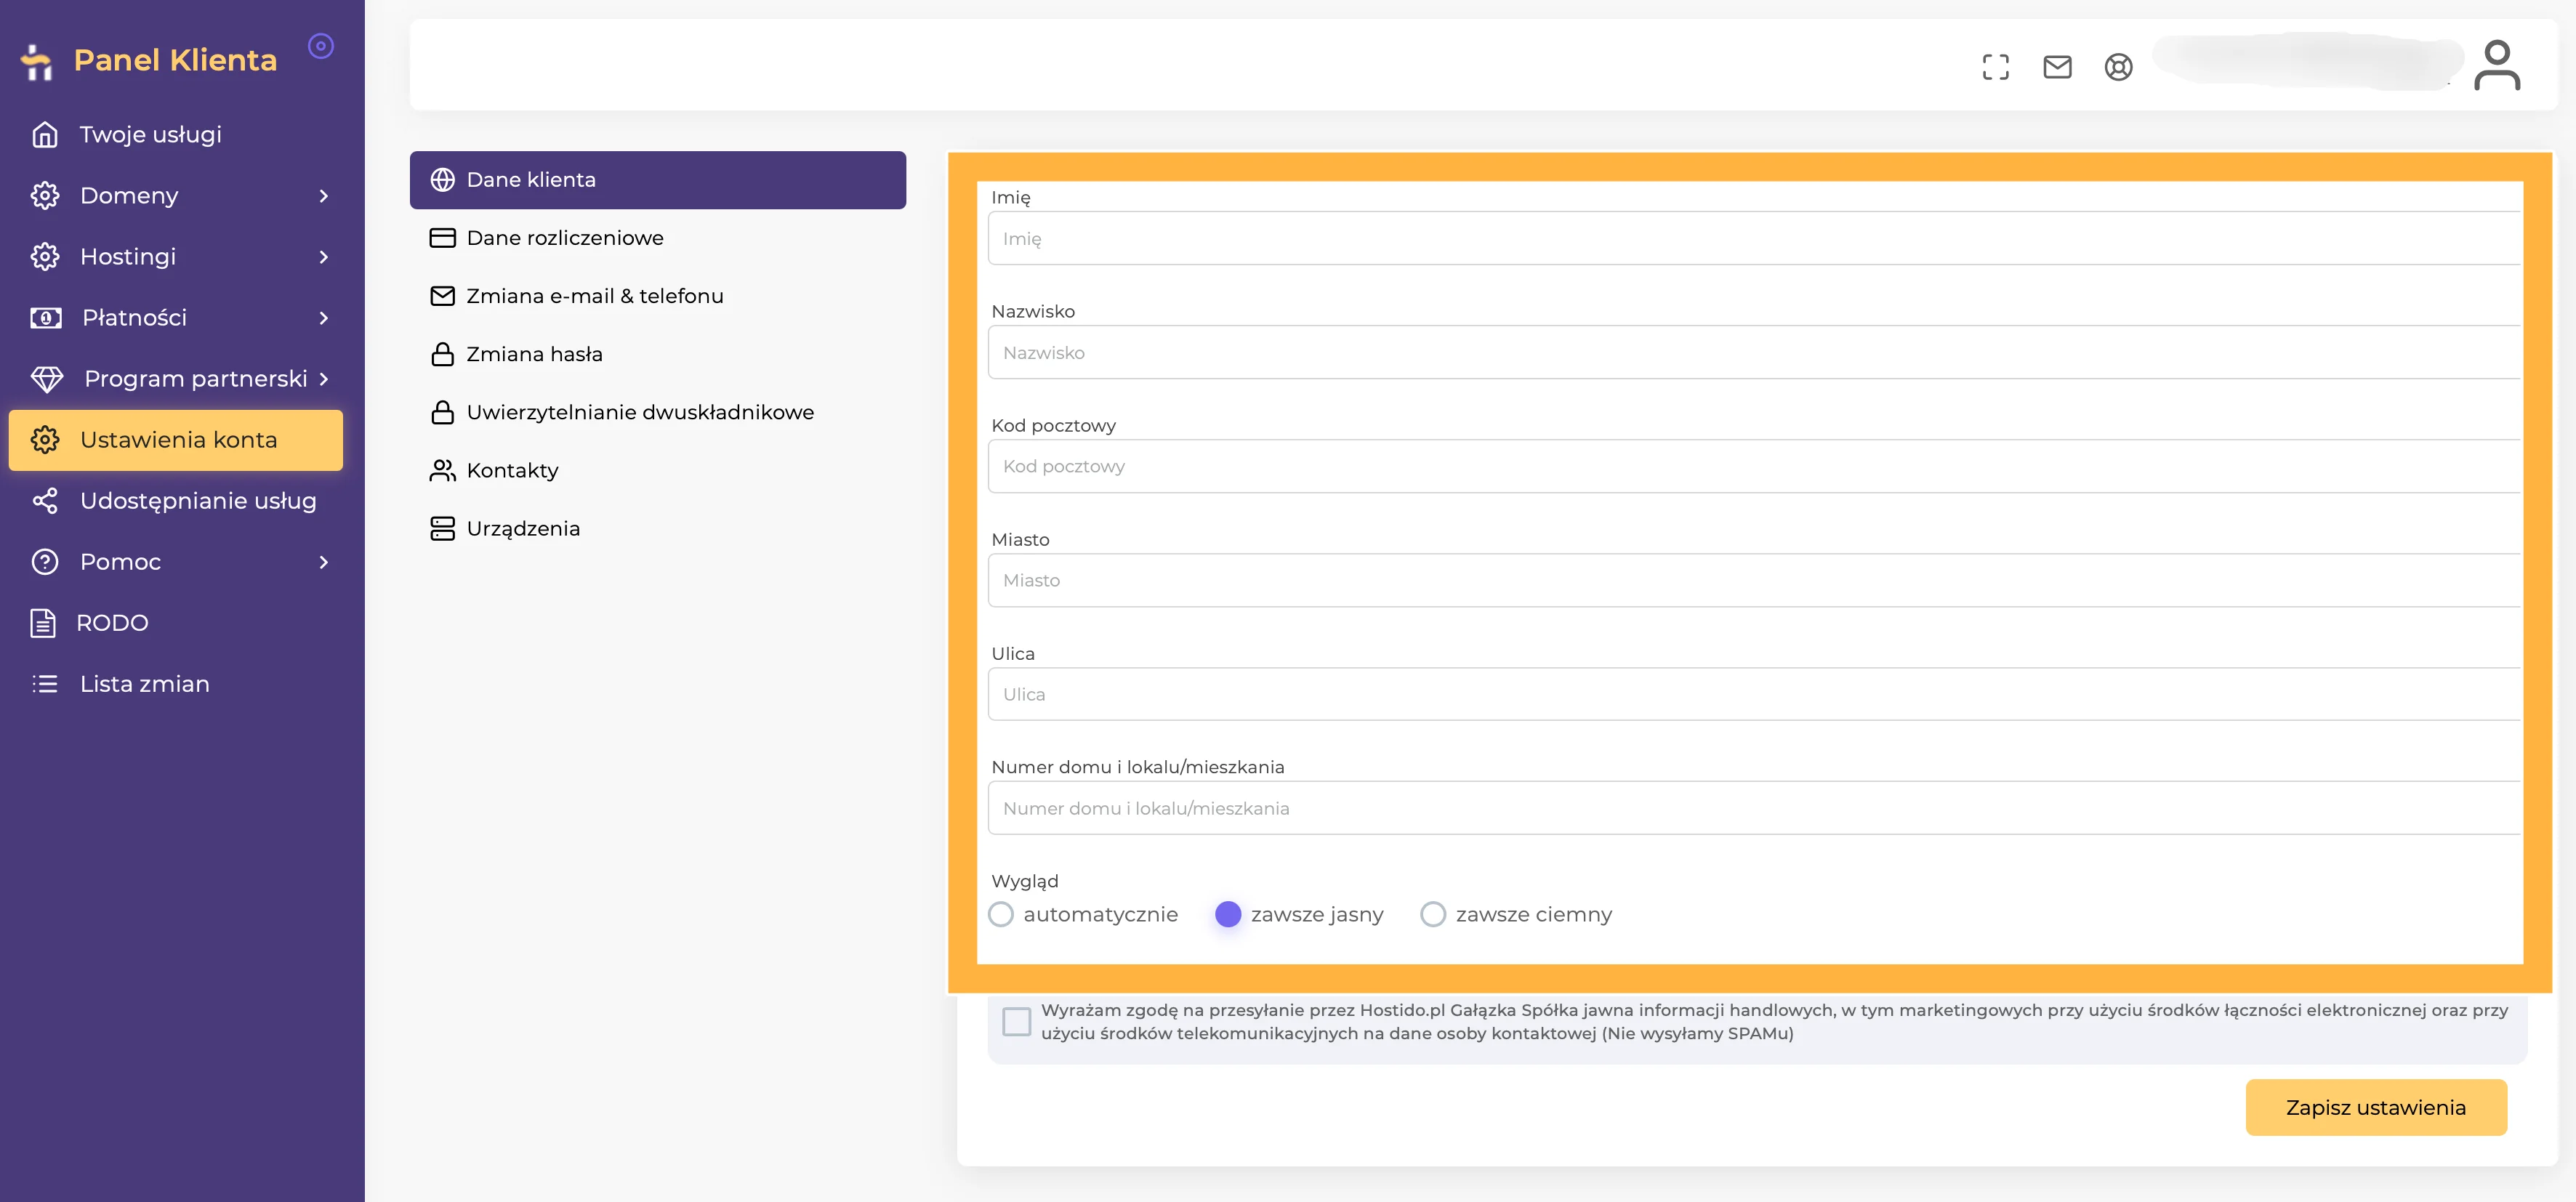The image size is (2576, 1202).
Task: Click the Wygląd section label
Action: pyautogui.click(x=1024, y=881)
